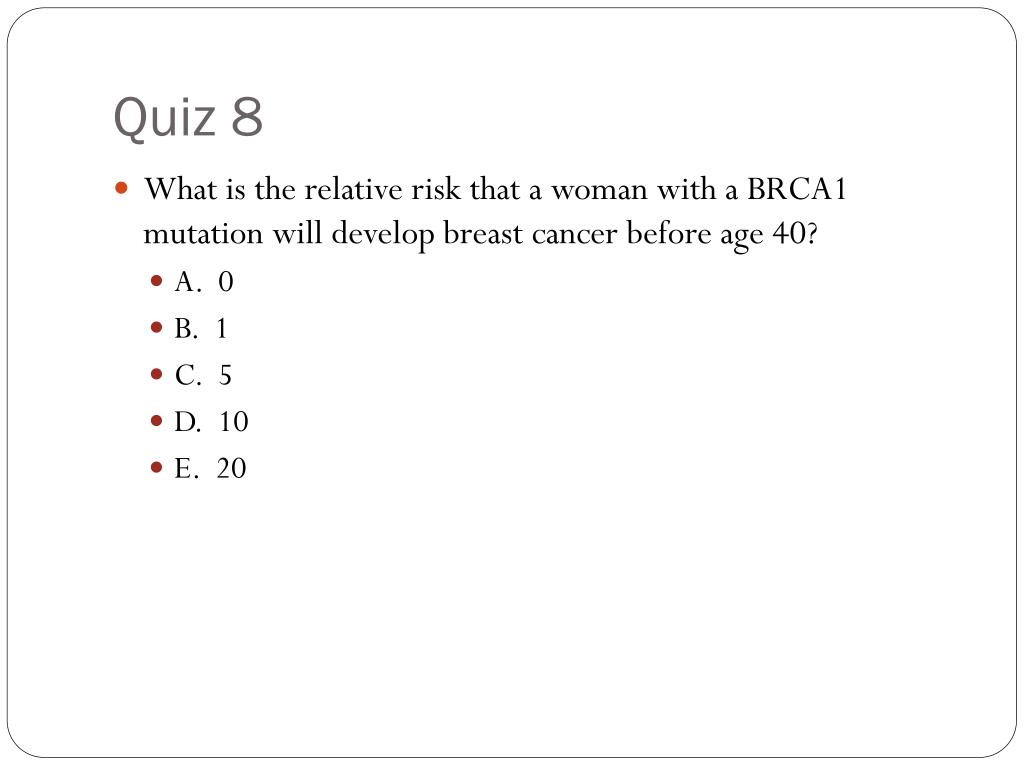Click the red bullet beside option C
This screenshot has width=1024, height=768.
156,374
